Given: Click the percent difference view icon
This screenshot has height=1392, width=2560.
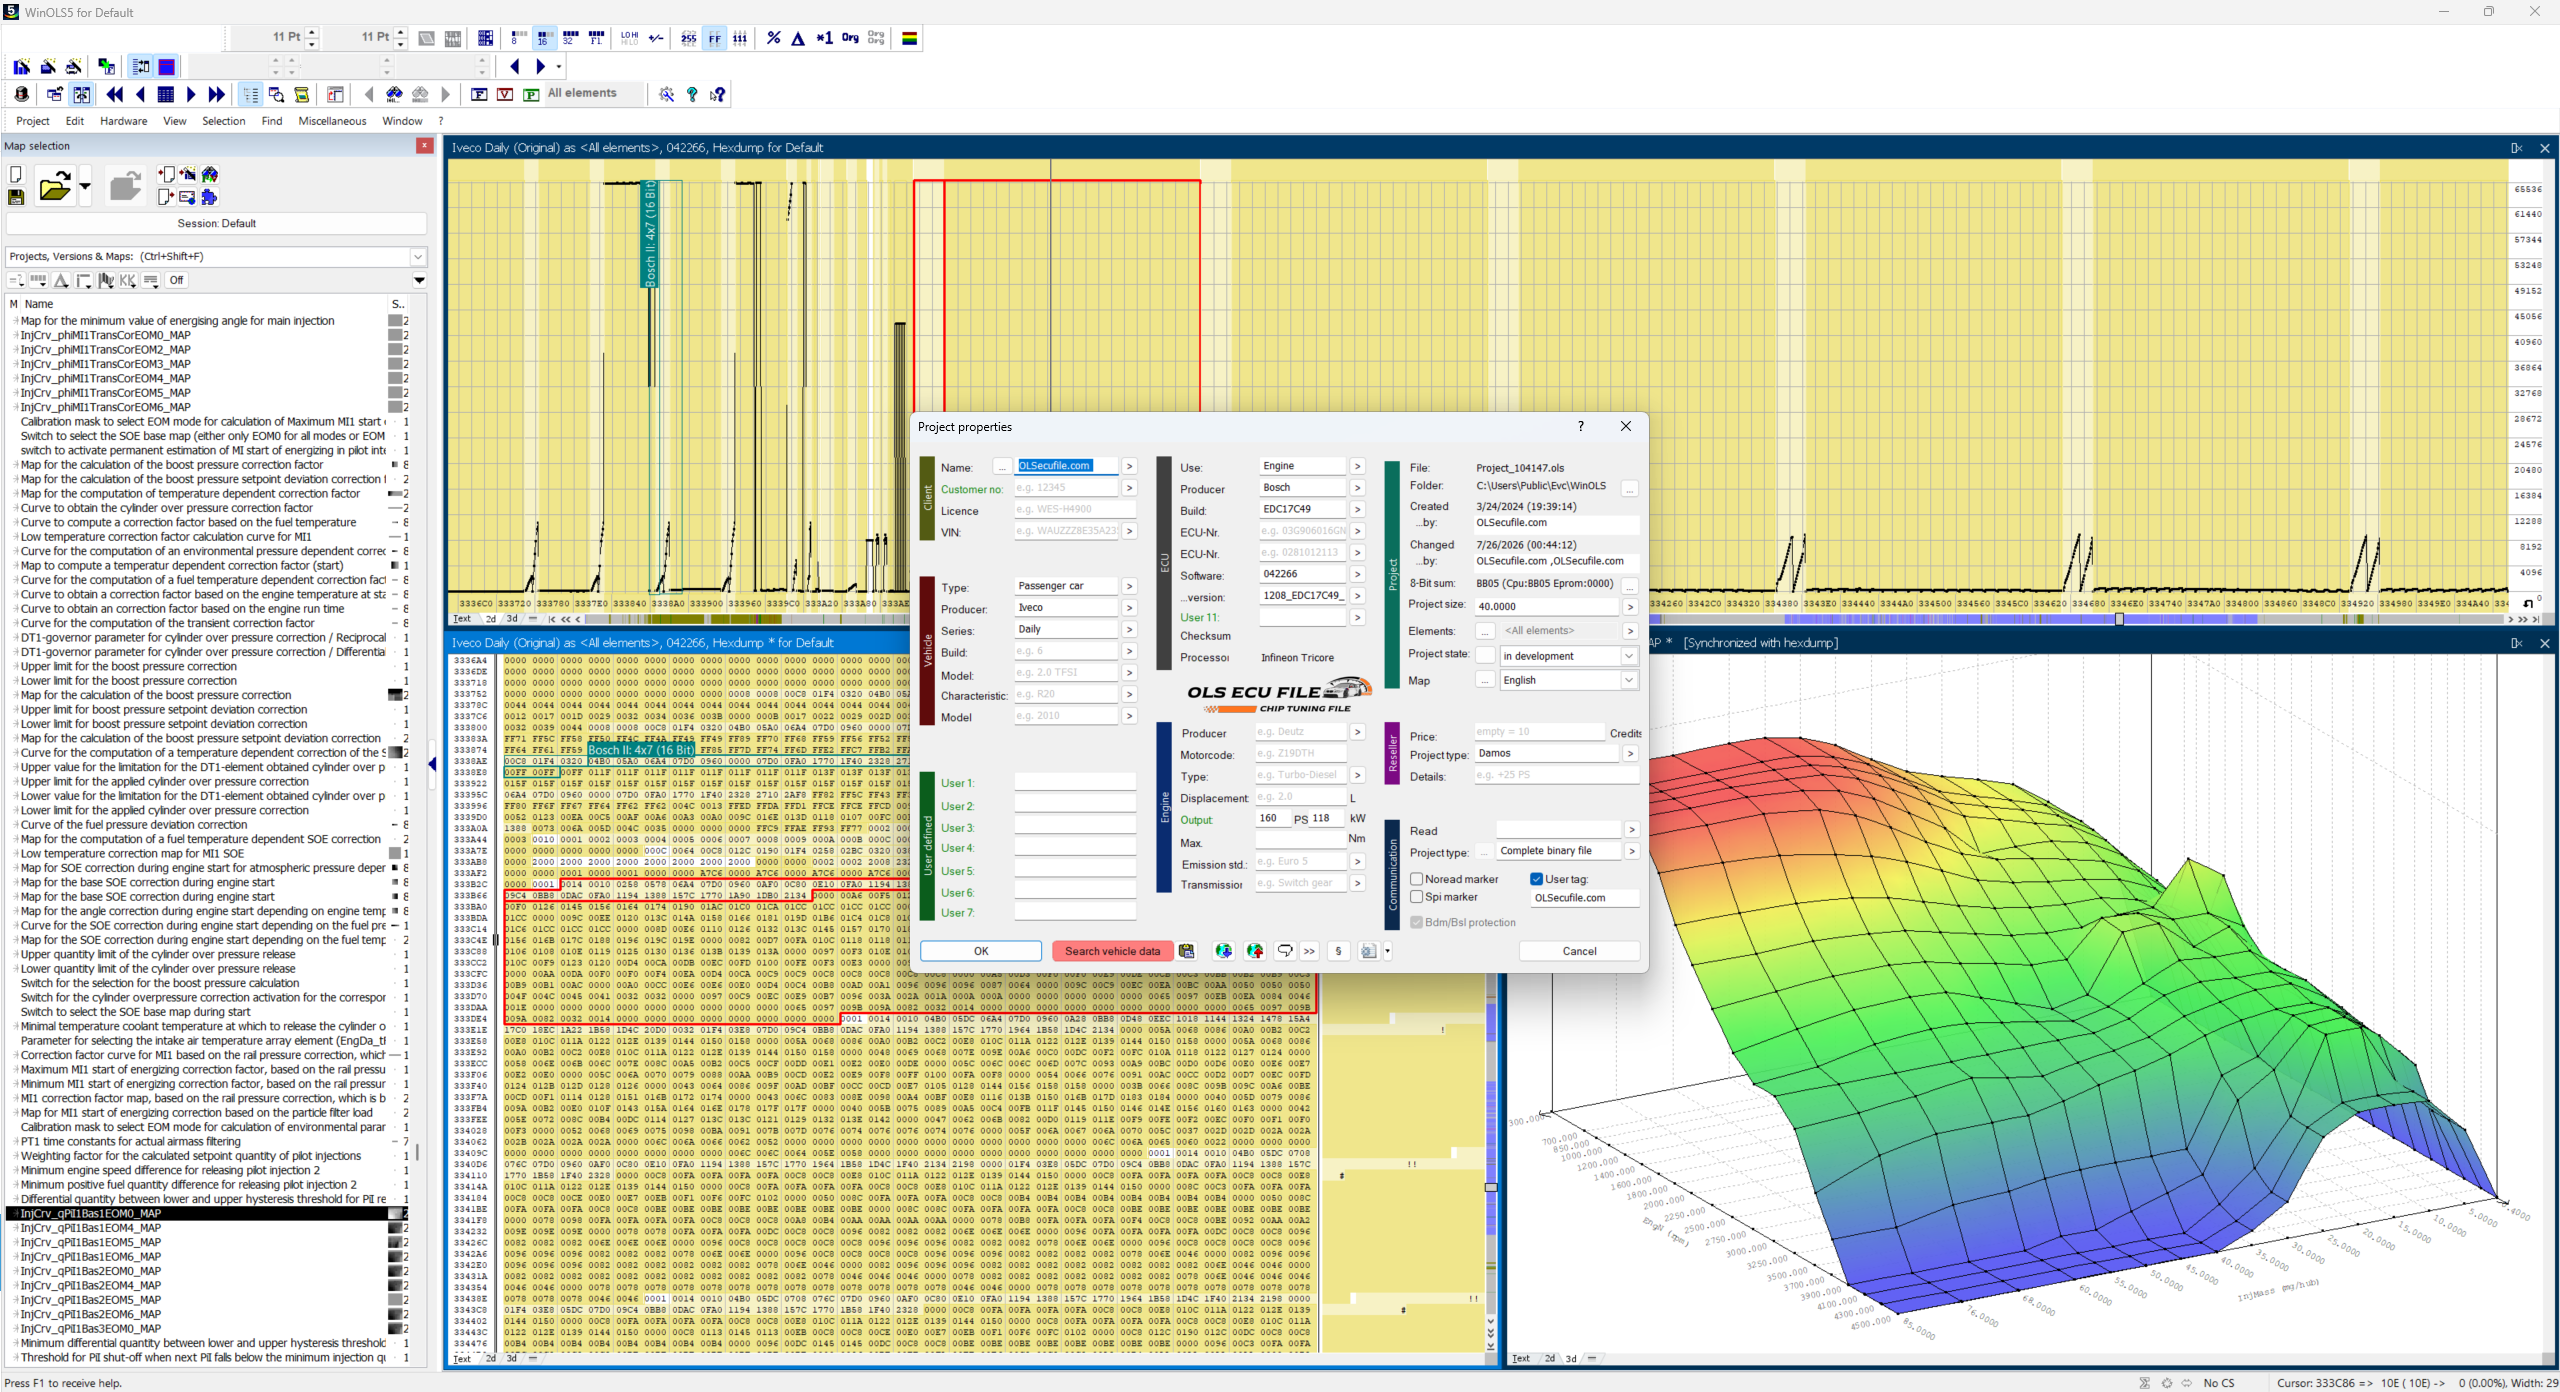Looking at the screenshot, I should click(x=773, y=38).
